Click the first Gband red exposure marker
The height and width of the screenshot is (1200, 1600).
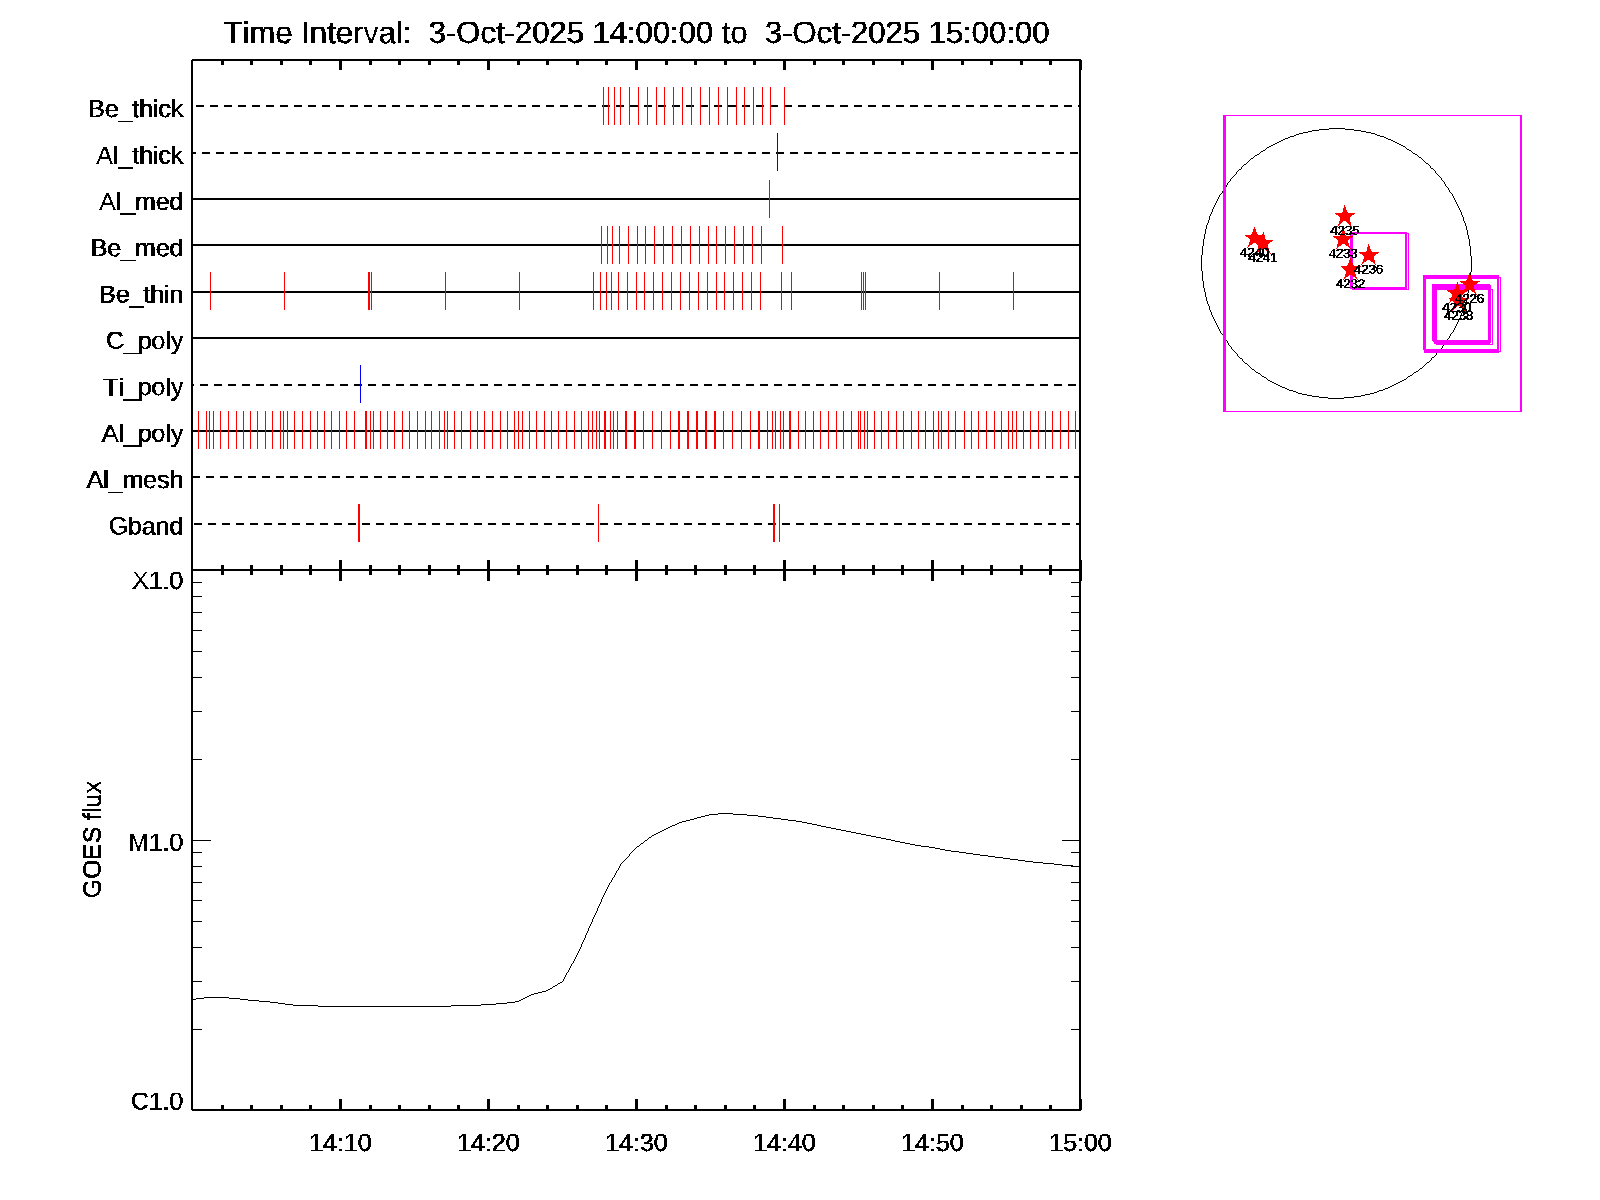point(358,524)
